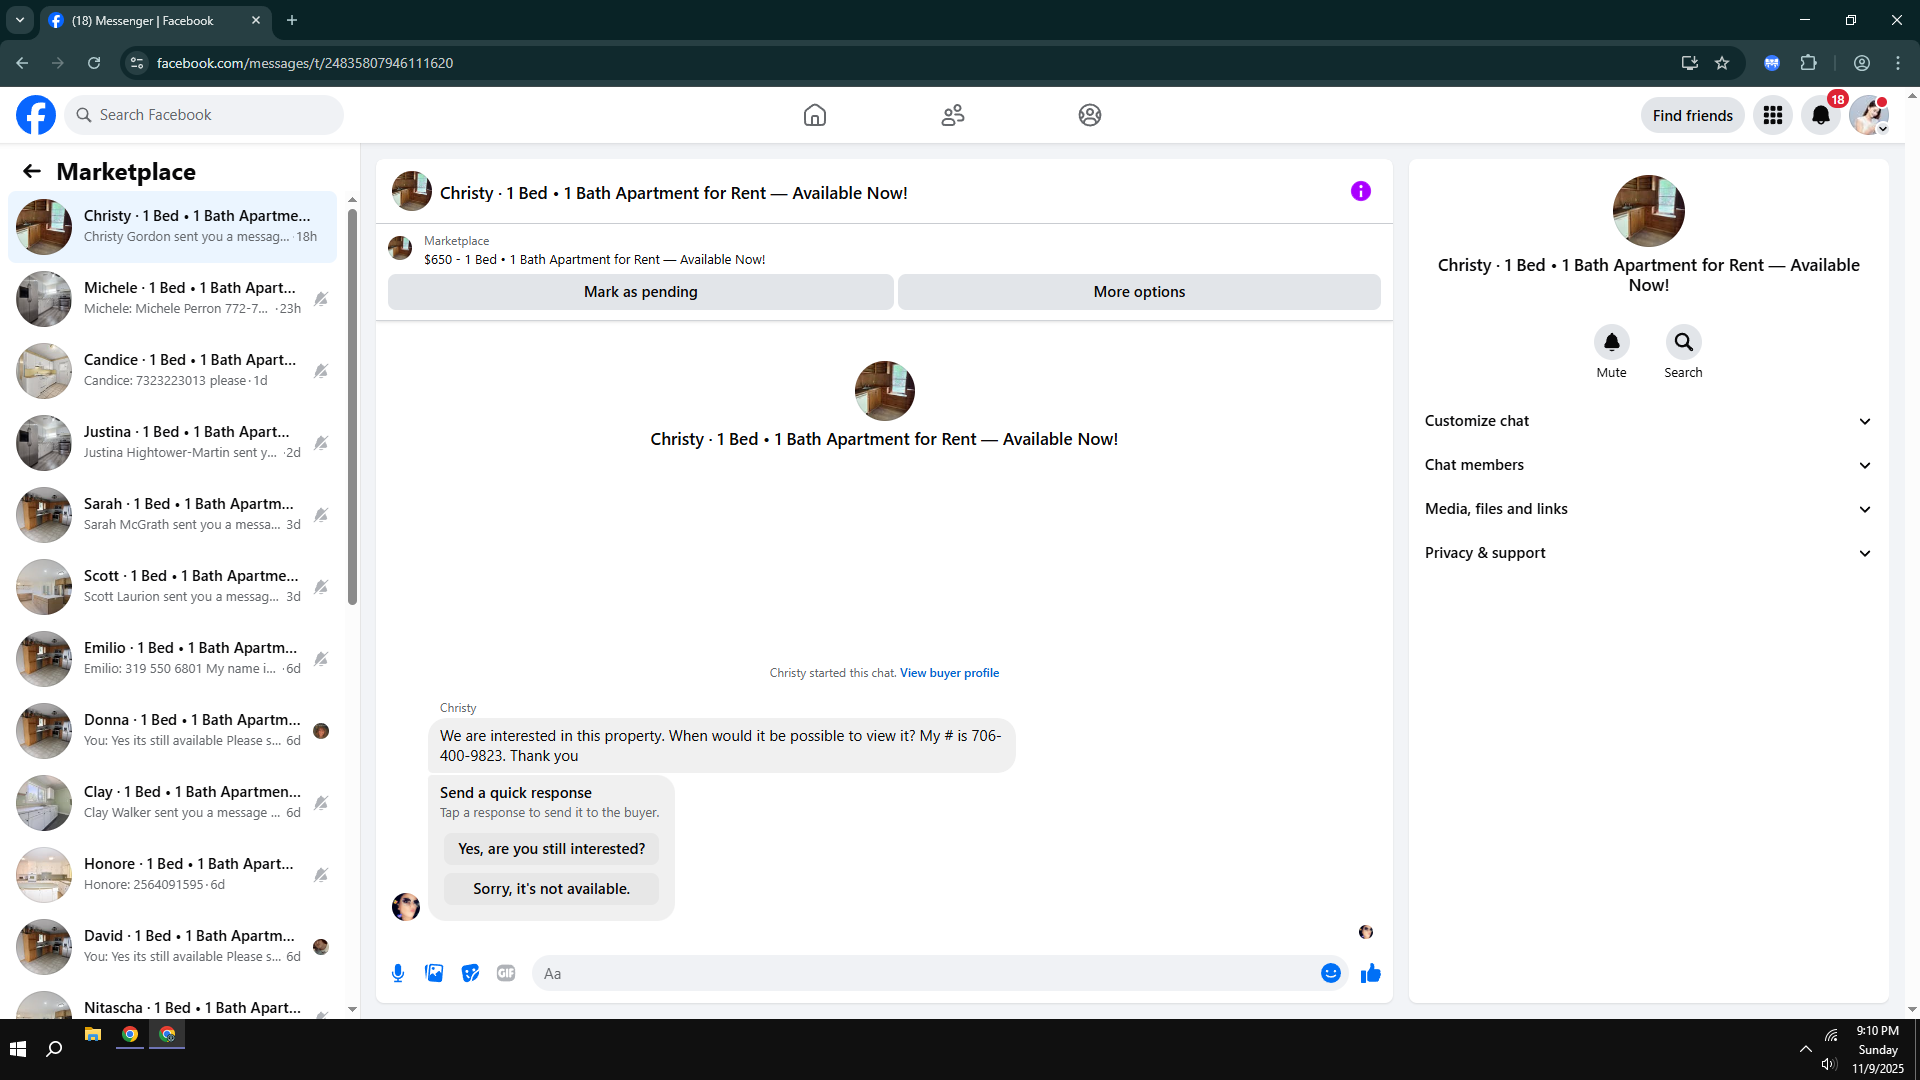Open Christy apartment conversation in list
Screen dimensions: 1920x1080
pyautogui.click(x=172, y=227)
